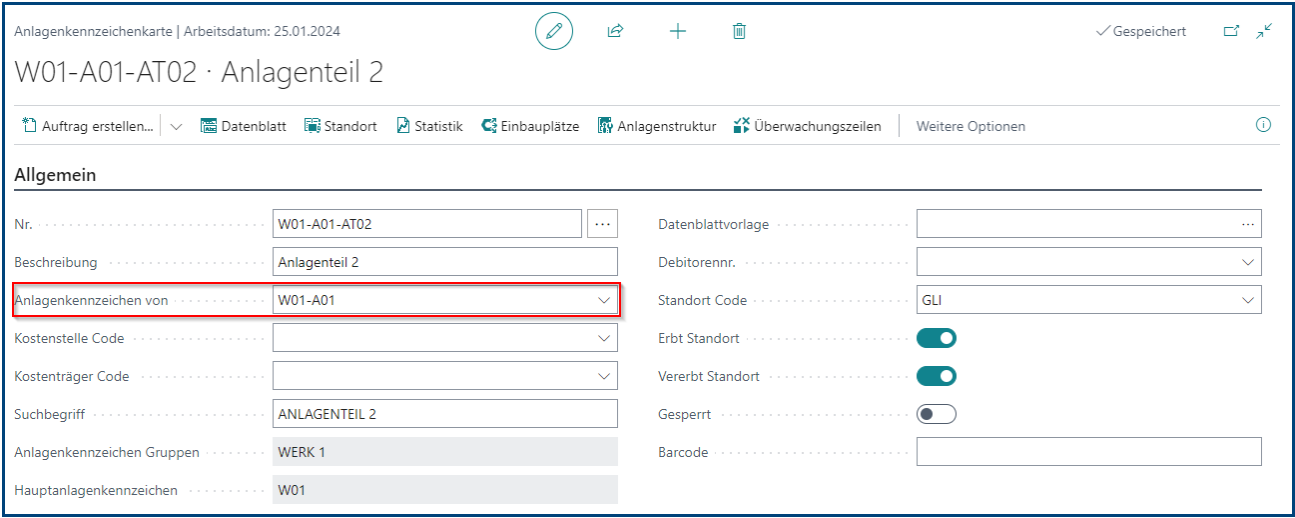Click the Nr. input field

point(427,224)
